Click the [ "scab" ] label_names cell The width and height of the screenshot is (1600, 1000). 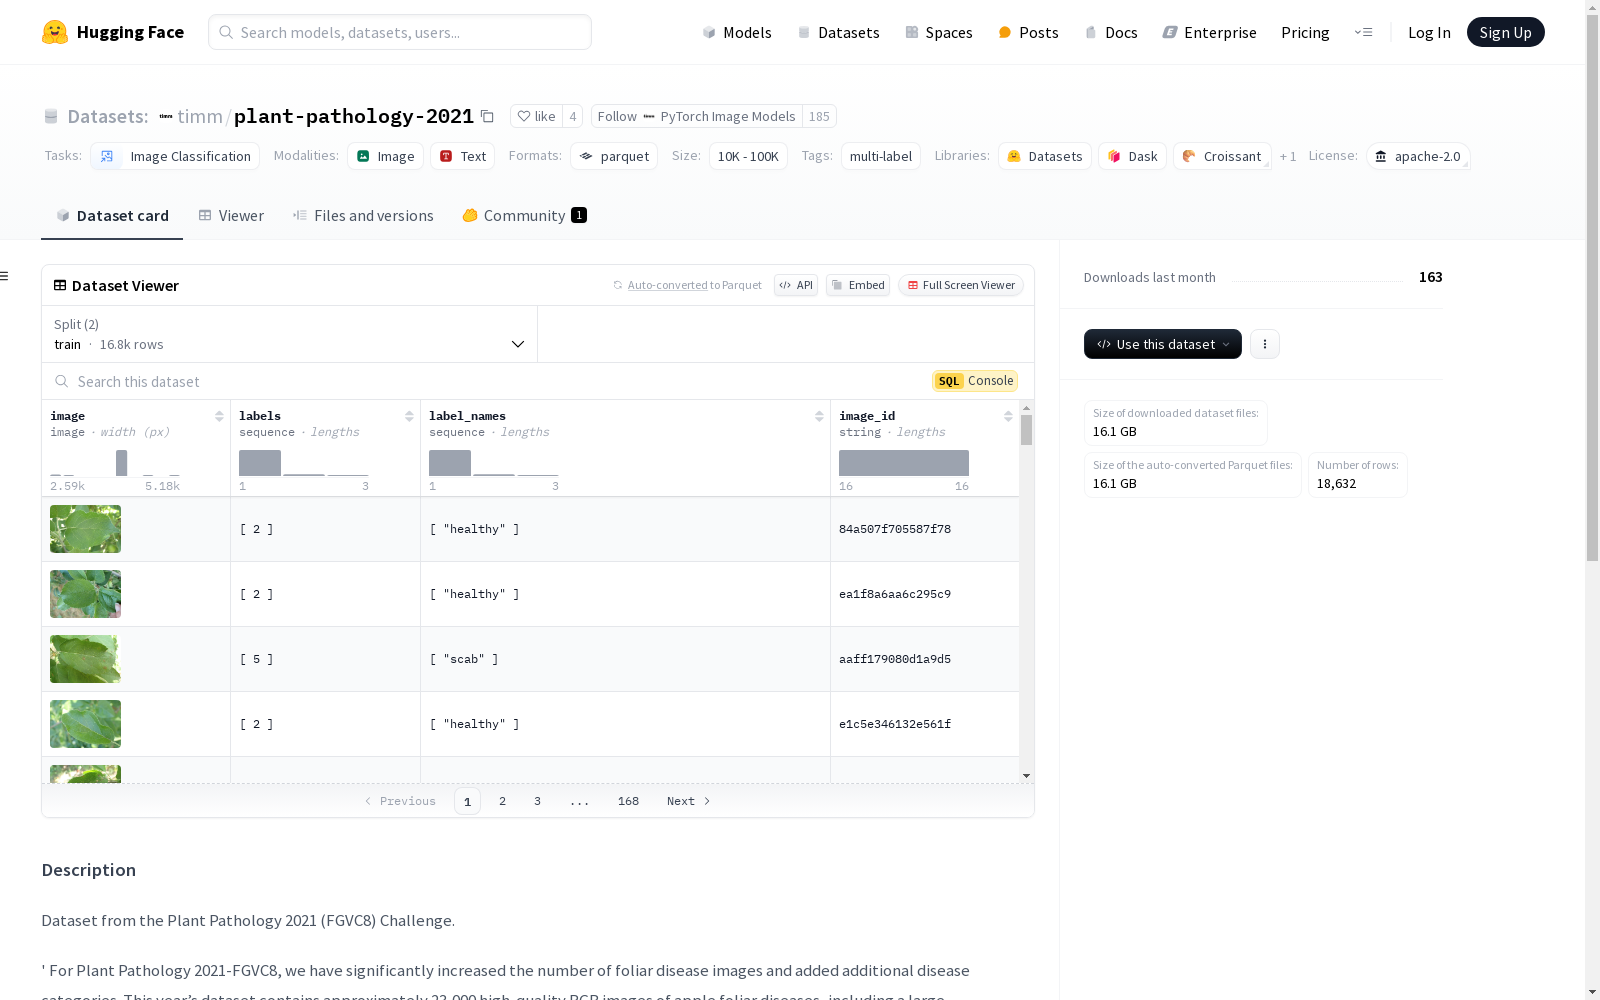(625, 659)
